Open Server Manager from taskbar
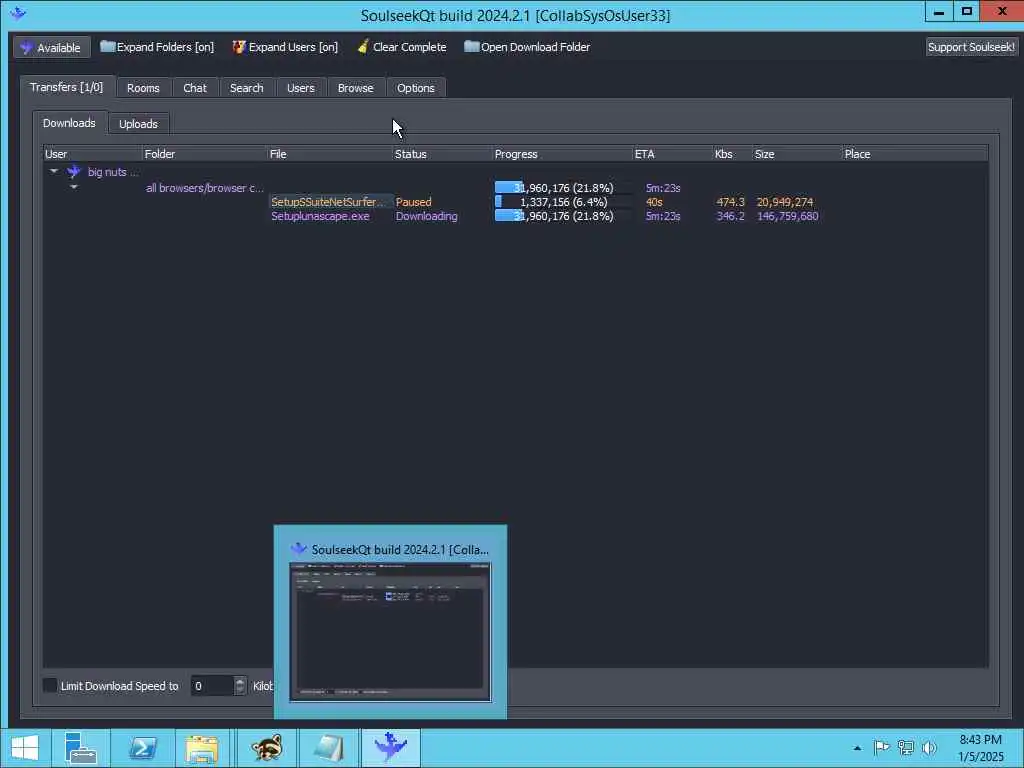1024x768 pixels. pyautogui.click(x=80, y=748)
